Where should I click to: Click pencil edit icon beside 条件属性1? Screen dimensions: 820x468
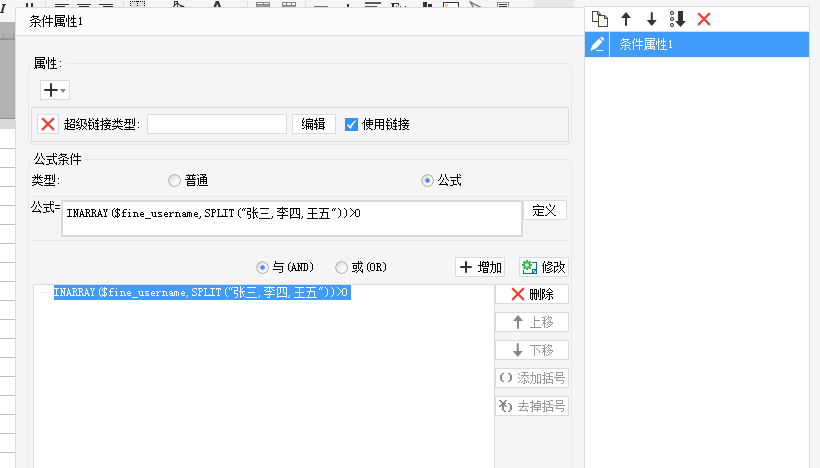(597, 44)
